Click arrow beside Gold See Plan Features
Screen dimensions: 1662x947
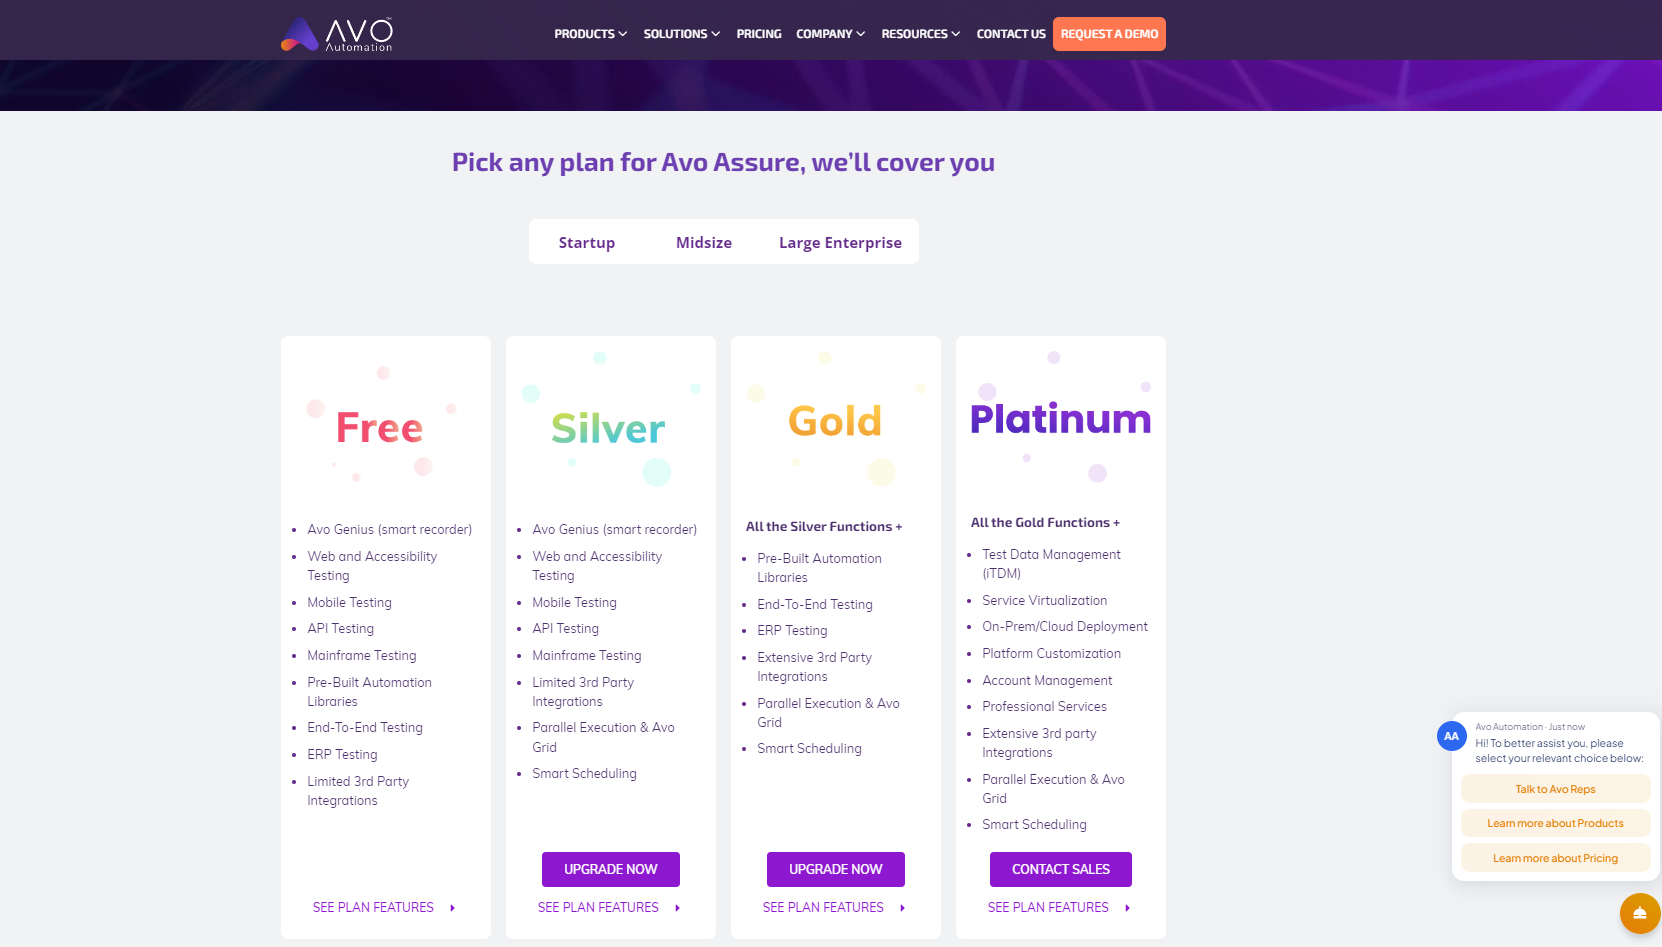tap(902, 908)
